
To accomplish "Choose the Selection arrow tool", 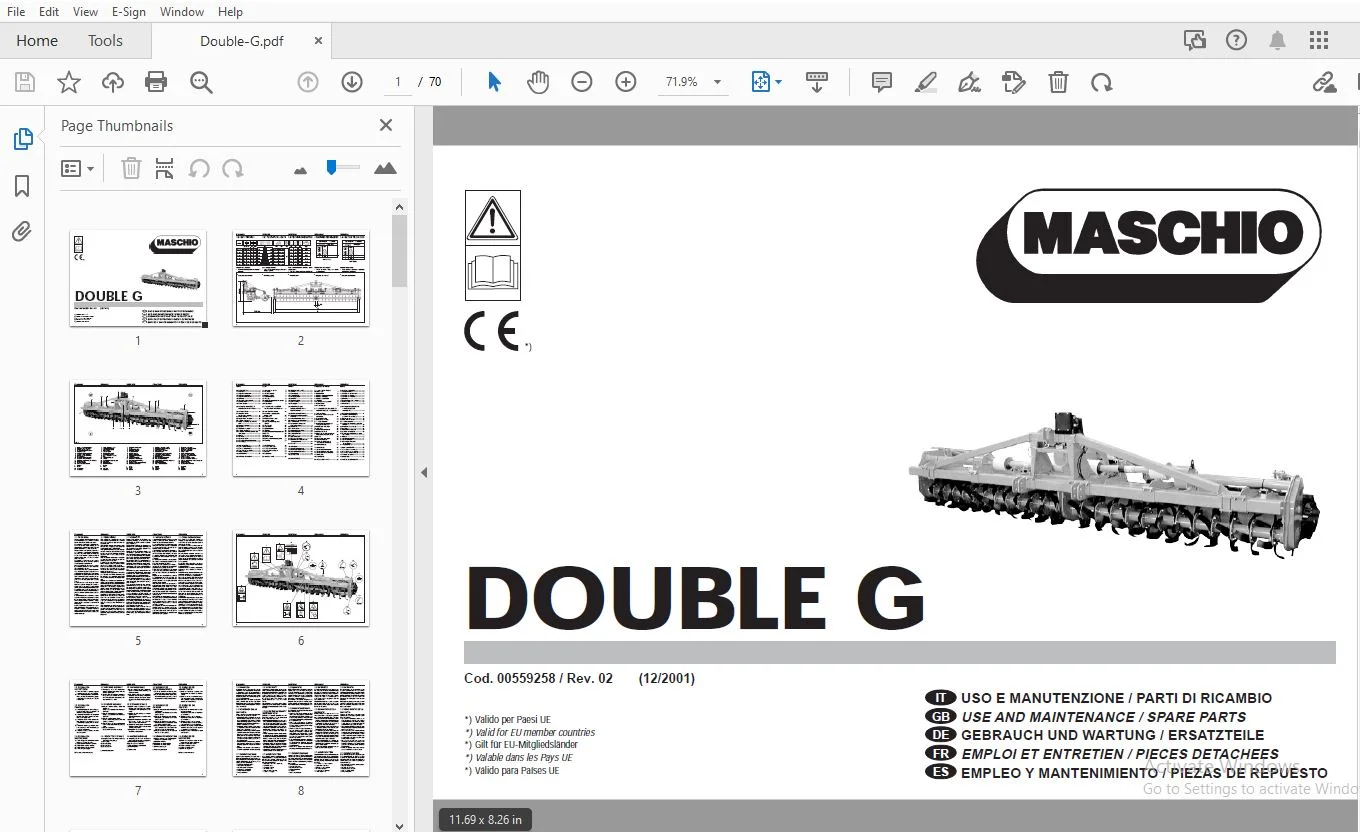I will coord(494,82).
